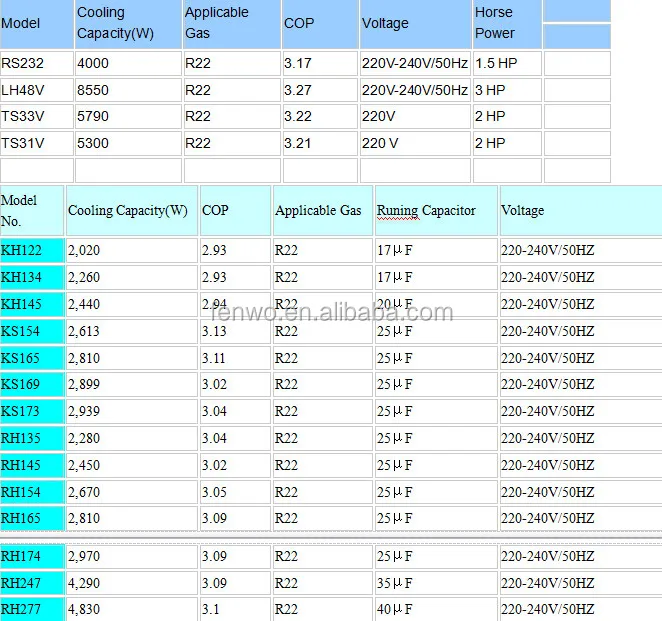Select the 3.13 COP value

(214, 331)
